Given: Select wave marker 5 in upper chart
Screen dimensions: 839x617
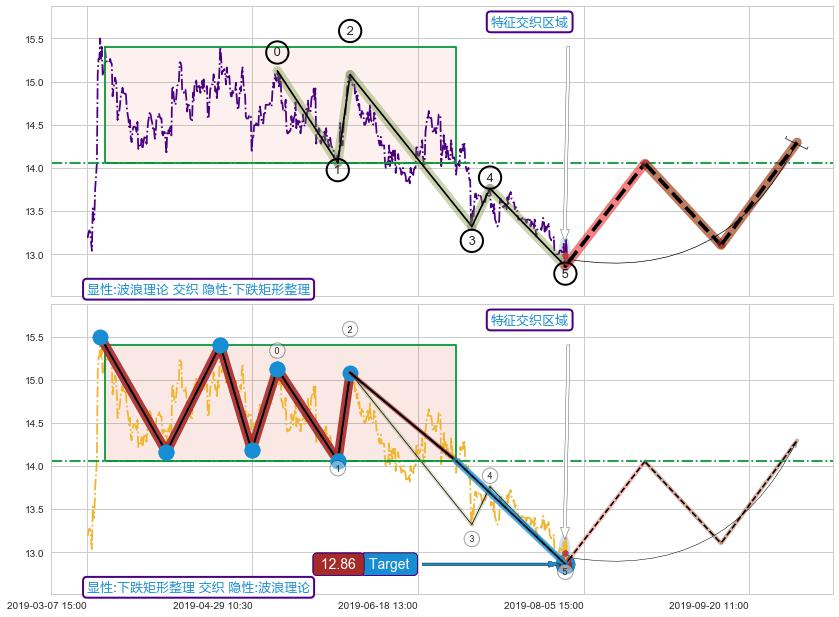Looking at the screenshot, I should click(565, 273).
